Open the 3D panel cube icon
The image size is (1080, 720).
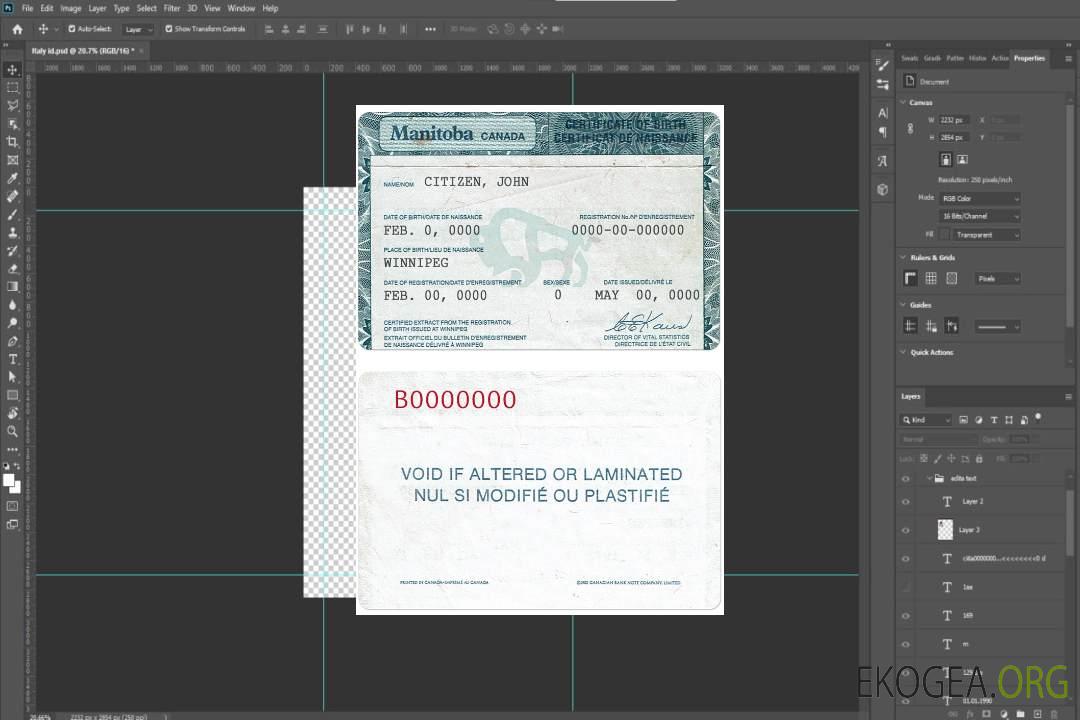pyautogui.click(x=882, y=189)
